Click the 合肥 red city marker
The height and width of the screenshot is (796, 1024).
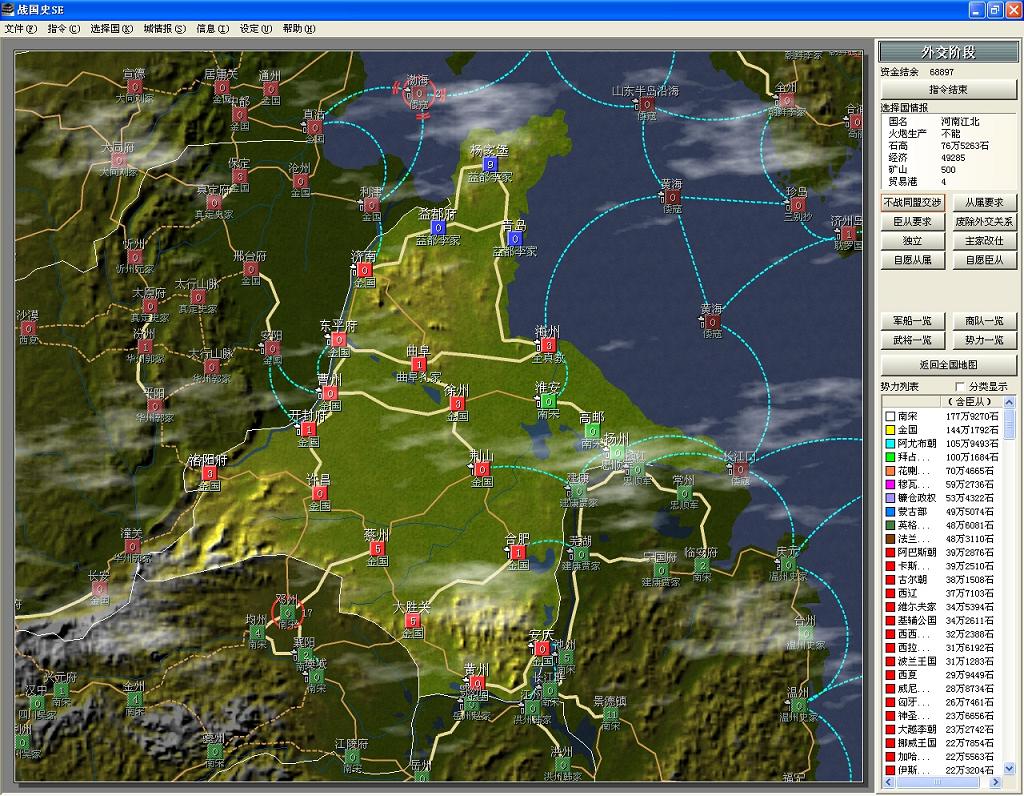(x=518, y=552)
